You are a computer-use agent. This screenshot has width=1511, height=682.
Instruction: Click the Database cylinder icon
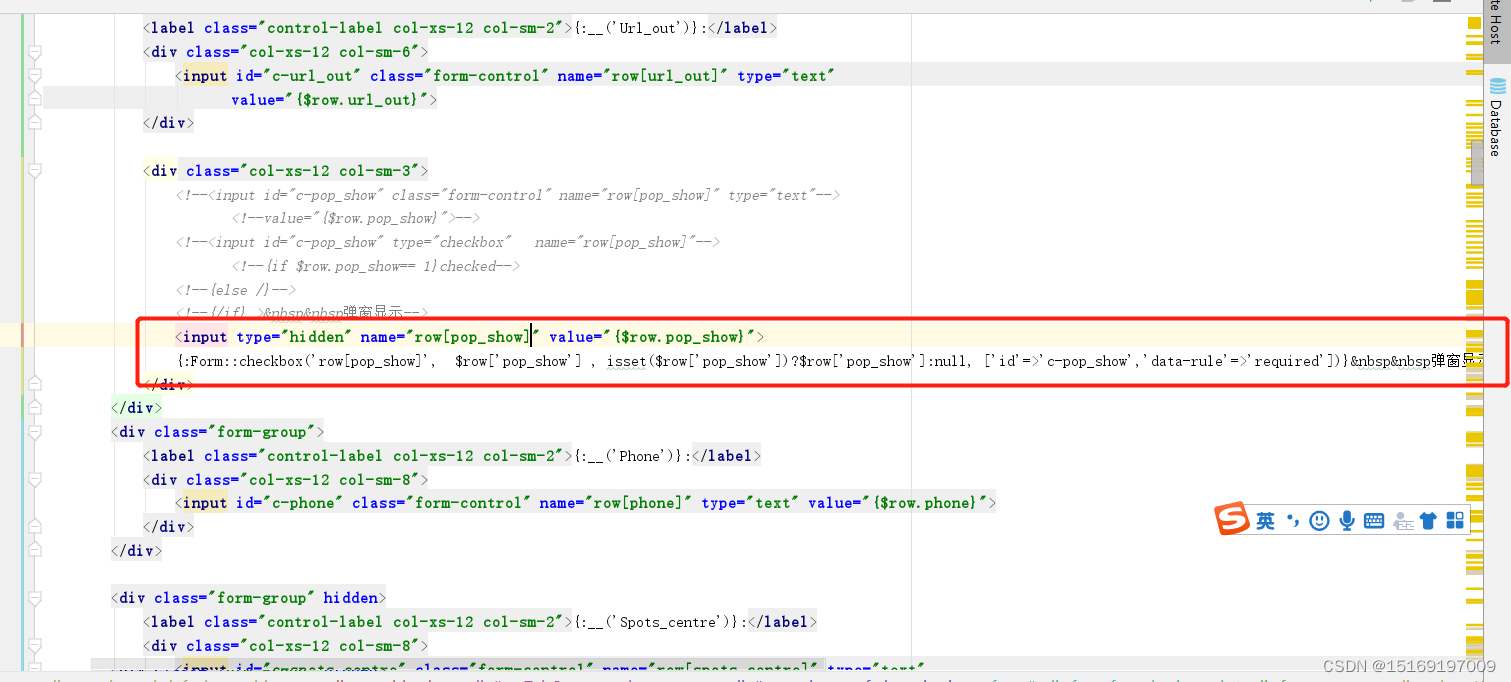point(1497,86)
